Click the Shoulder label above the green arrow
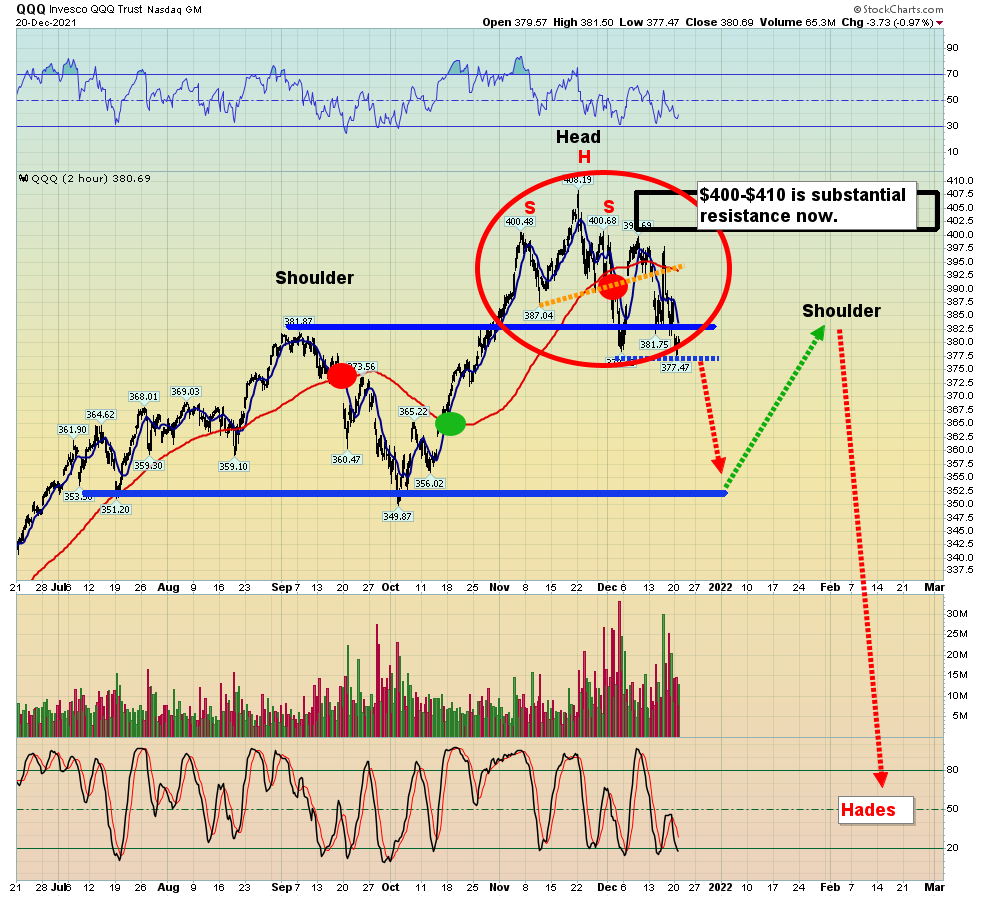This screenshot has height=897, width=990. [841, 311]
